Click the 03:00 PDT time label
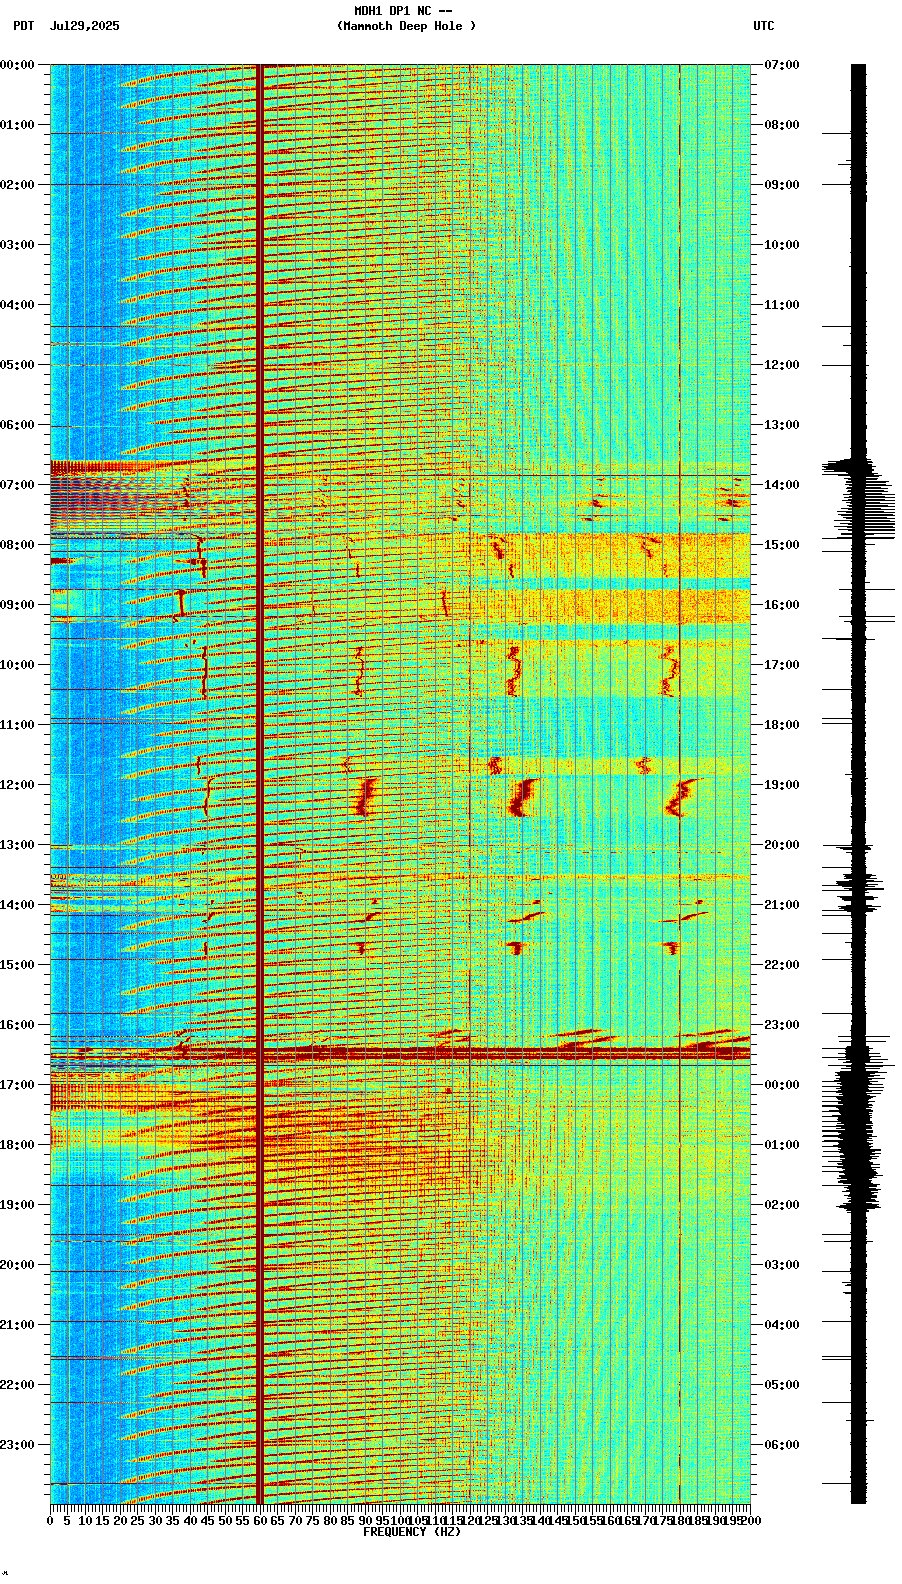This screenshot has width=902, height=1584. [x=17, y=245]
